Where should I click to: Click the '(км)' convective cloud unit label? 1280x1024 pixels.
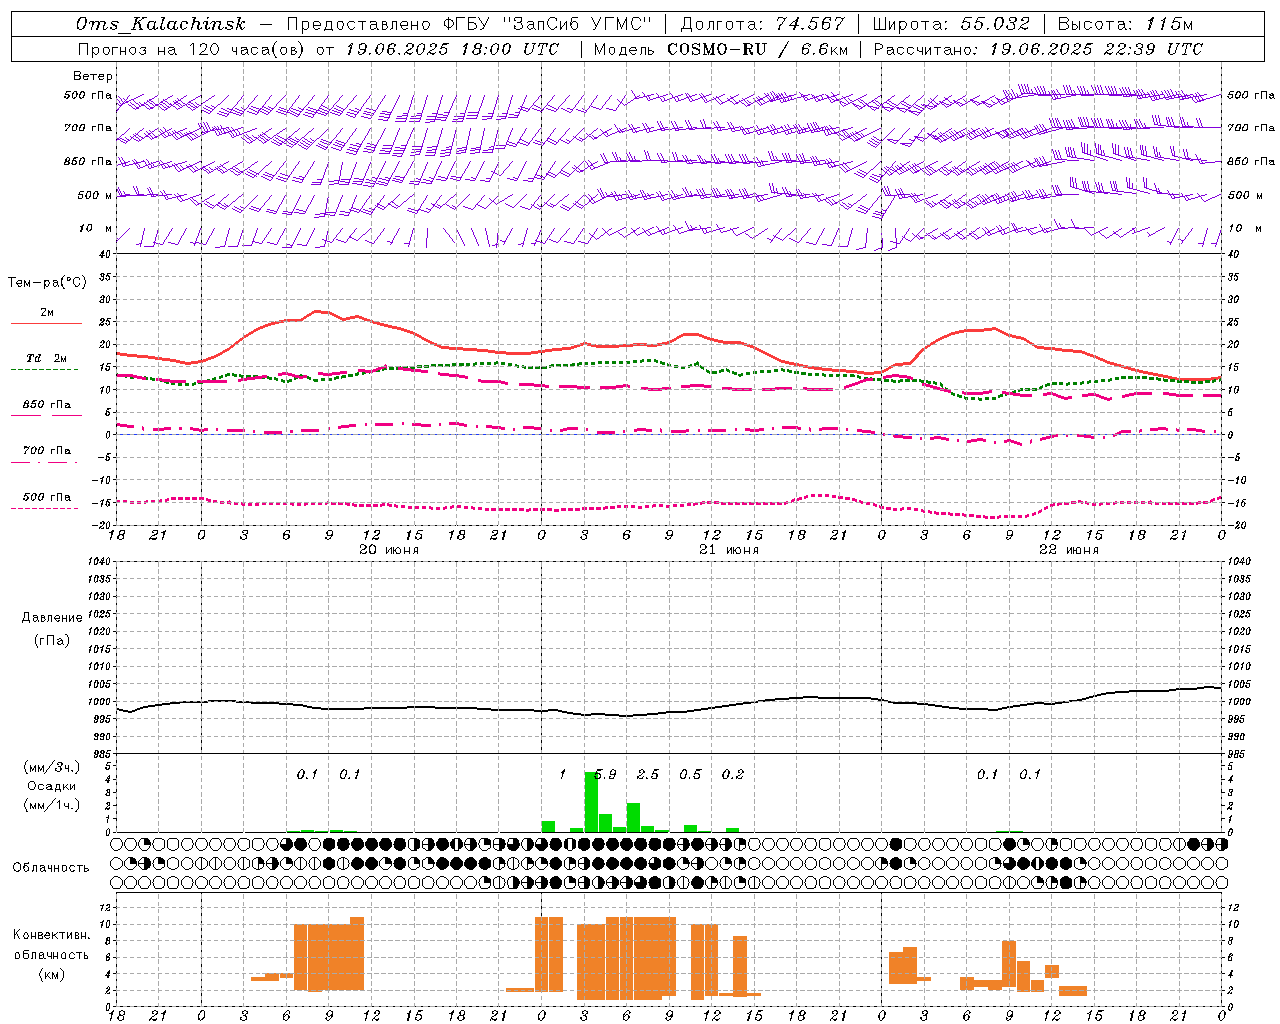[51, 974]
